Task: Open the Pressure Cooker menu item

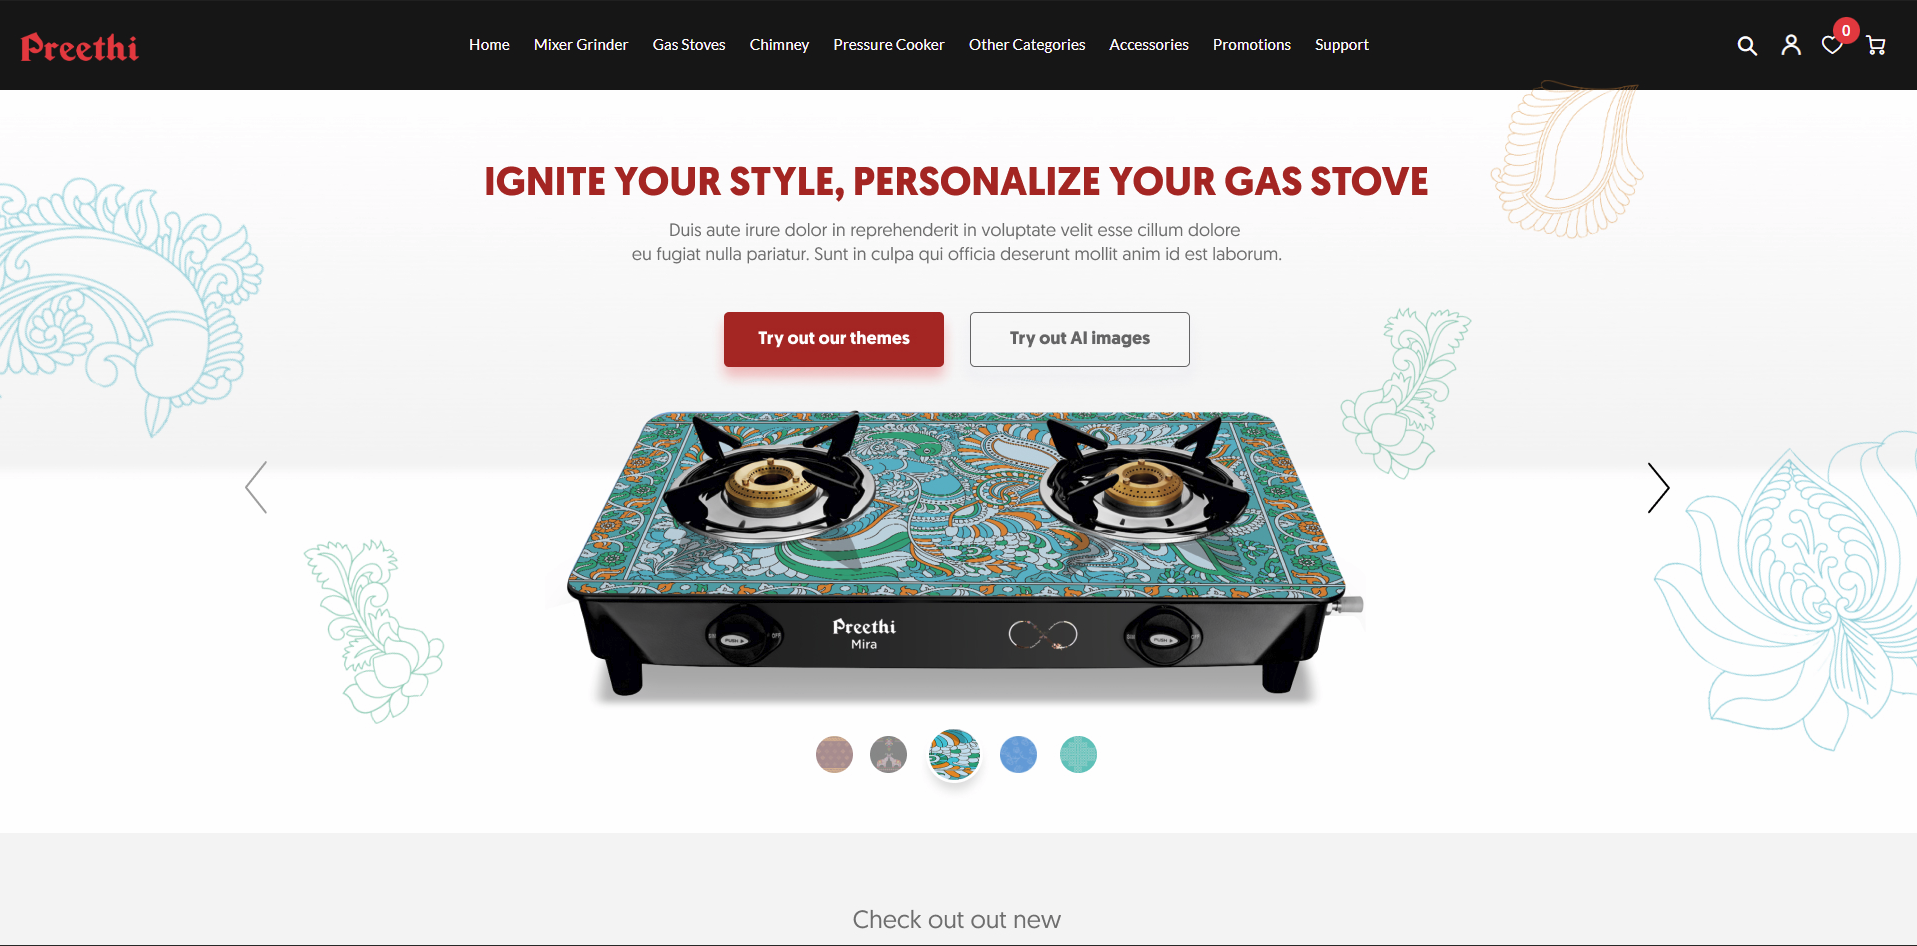Action: click(889, 45)
